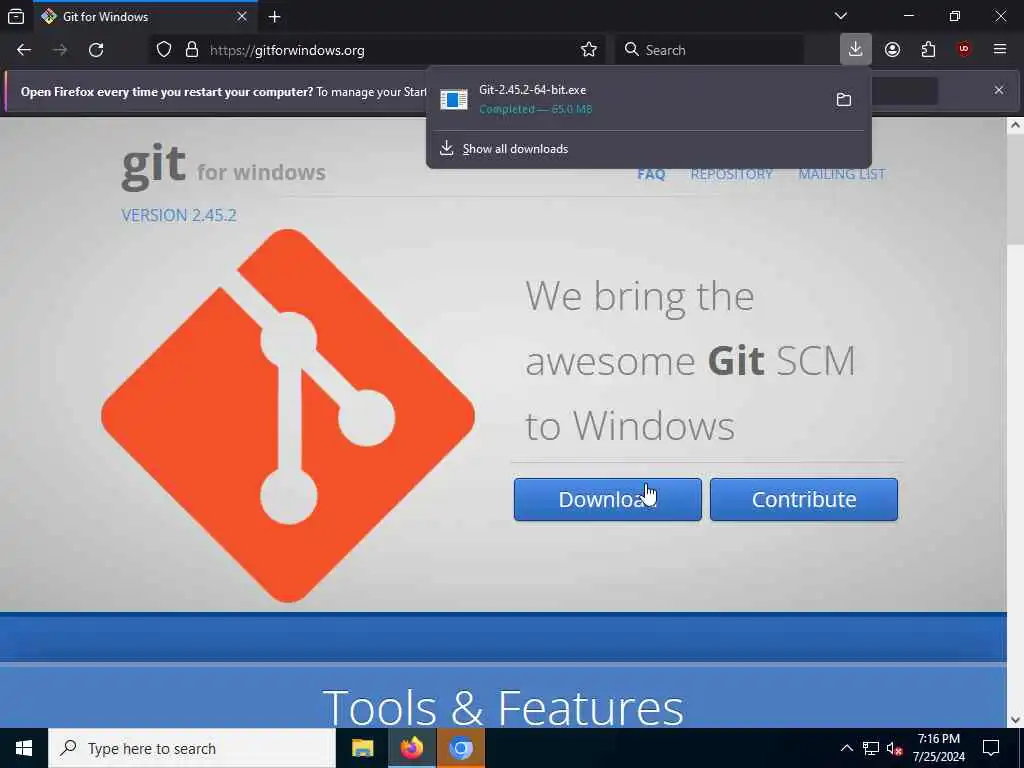Open the Firefox View button
1024x768 pixels.
tap(16, 16)
